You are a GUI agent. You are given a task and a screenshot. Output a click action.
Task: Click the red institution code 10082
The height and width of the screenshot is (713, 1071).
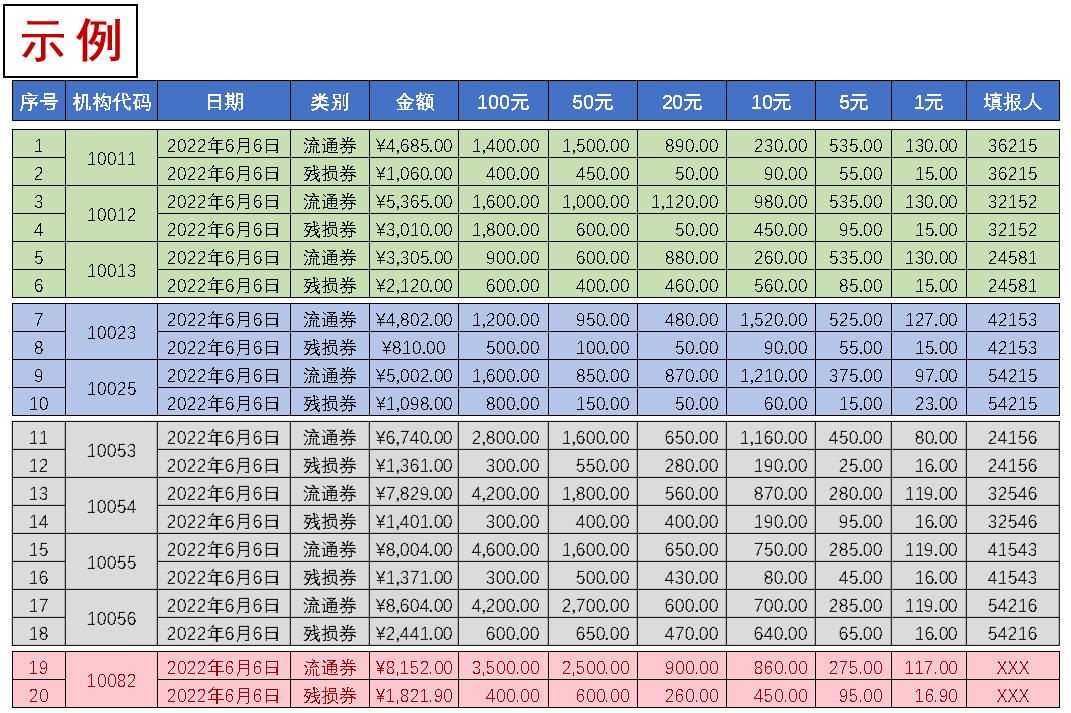coord(112,680)
